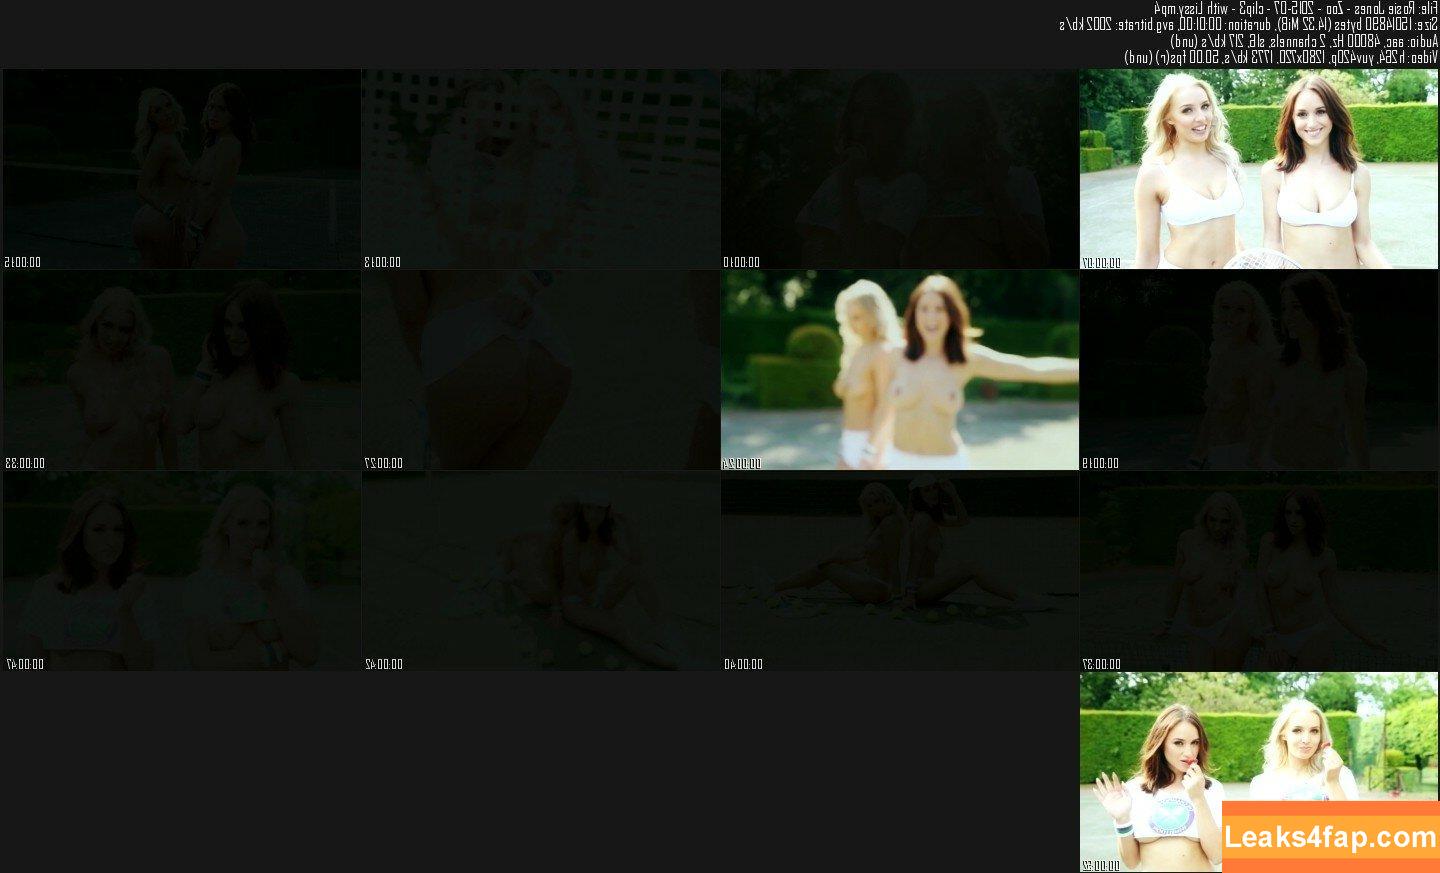Image resolution: width=1440 pixels, height=873 pixels.
Task: Open the dimmed seated-figure thumbnail marked 00:00:42
Action: click(x=540, y=570)
